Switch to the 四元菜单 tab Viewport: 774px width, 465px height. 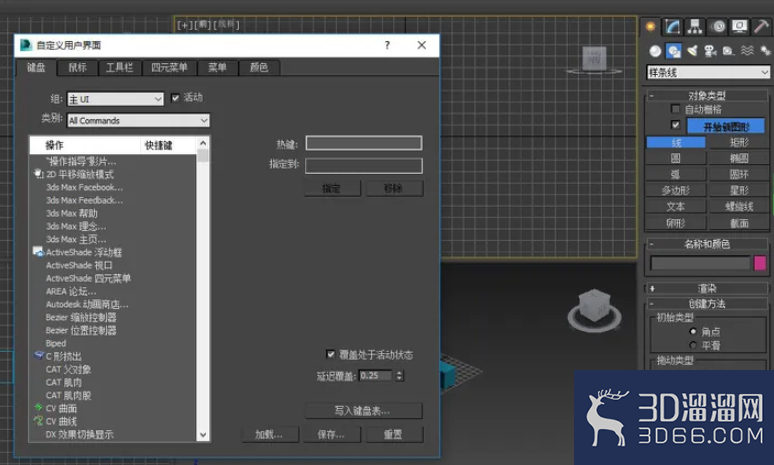pos(169,68)
